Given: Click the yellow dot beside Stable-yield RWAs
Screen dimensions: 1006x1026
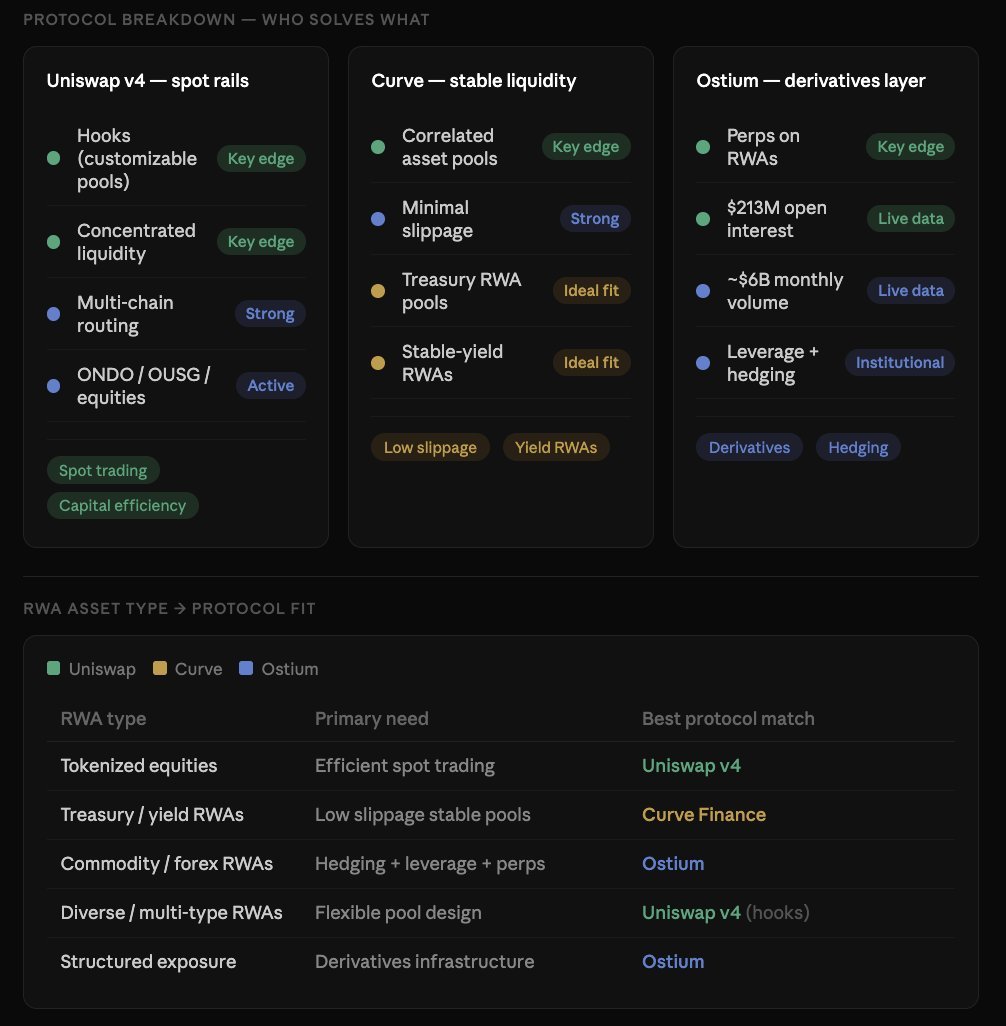Looking at the screenshot, I should pos(378,363).
